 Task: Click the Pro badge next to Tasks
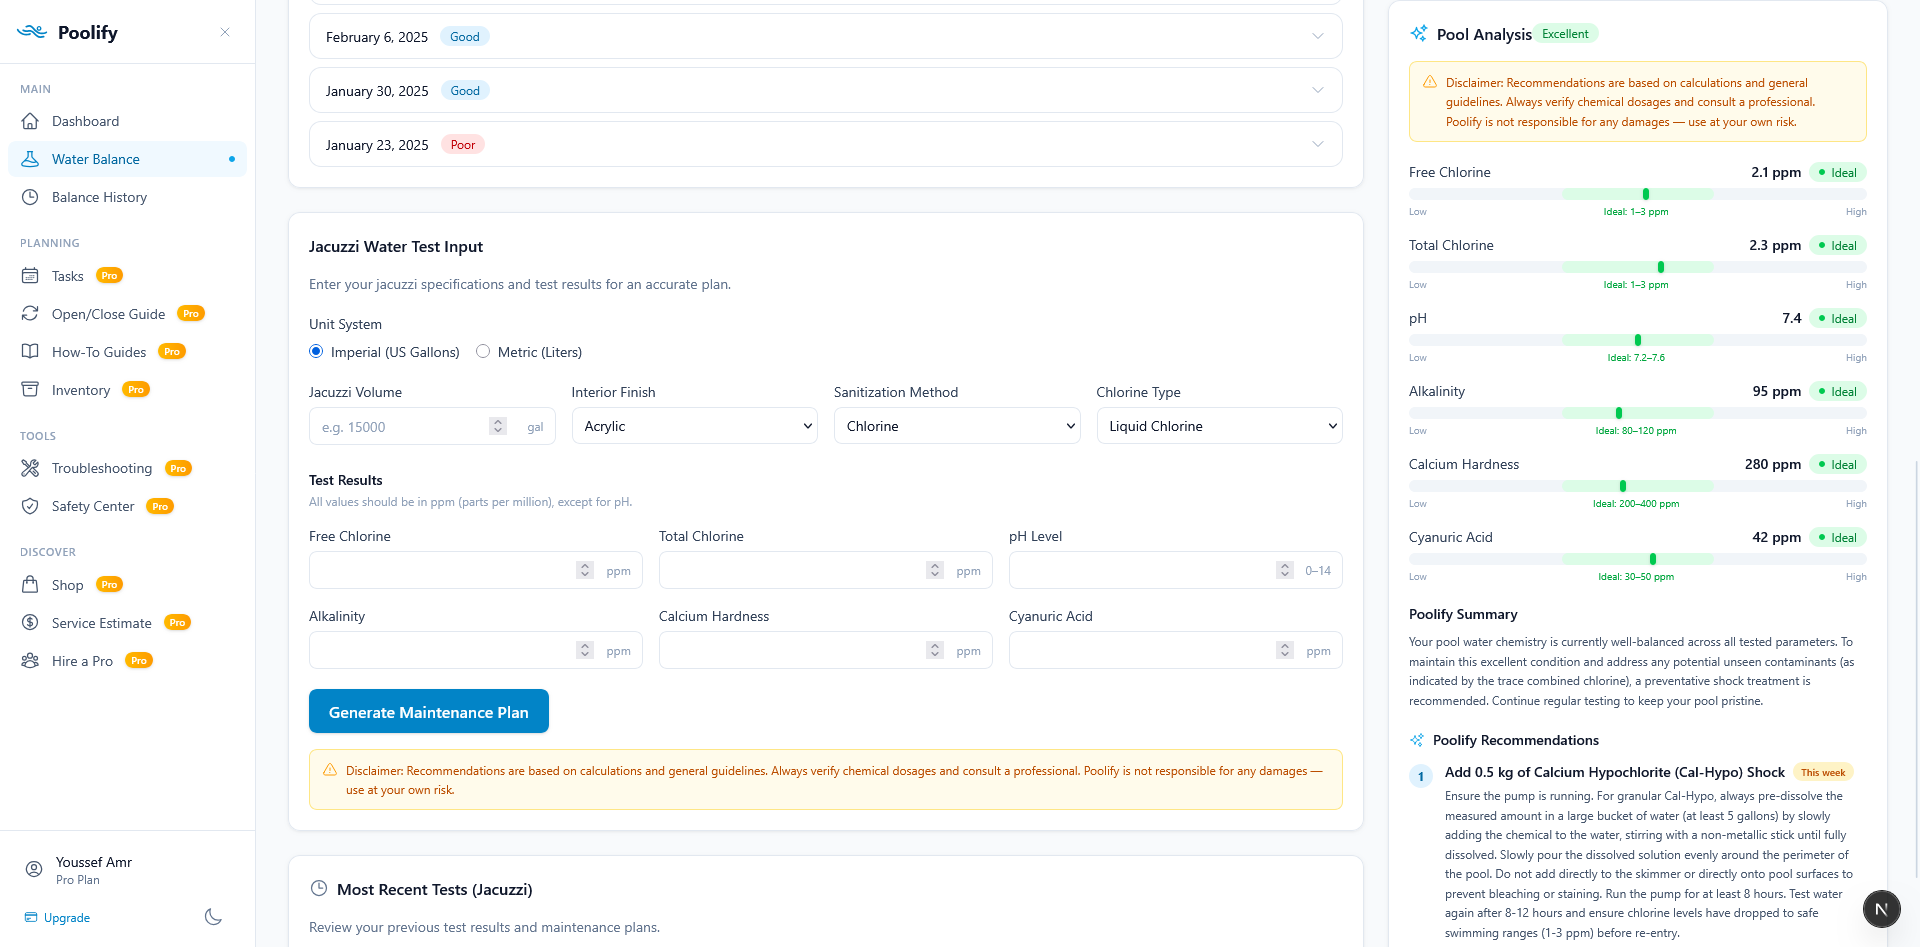click(x=109, y=276)
